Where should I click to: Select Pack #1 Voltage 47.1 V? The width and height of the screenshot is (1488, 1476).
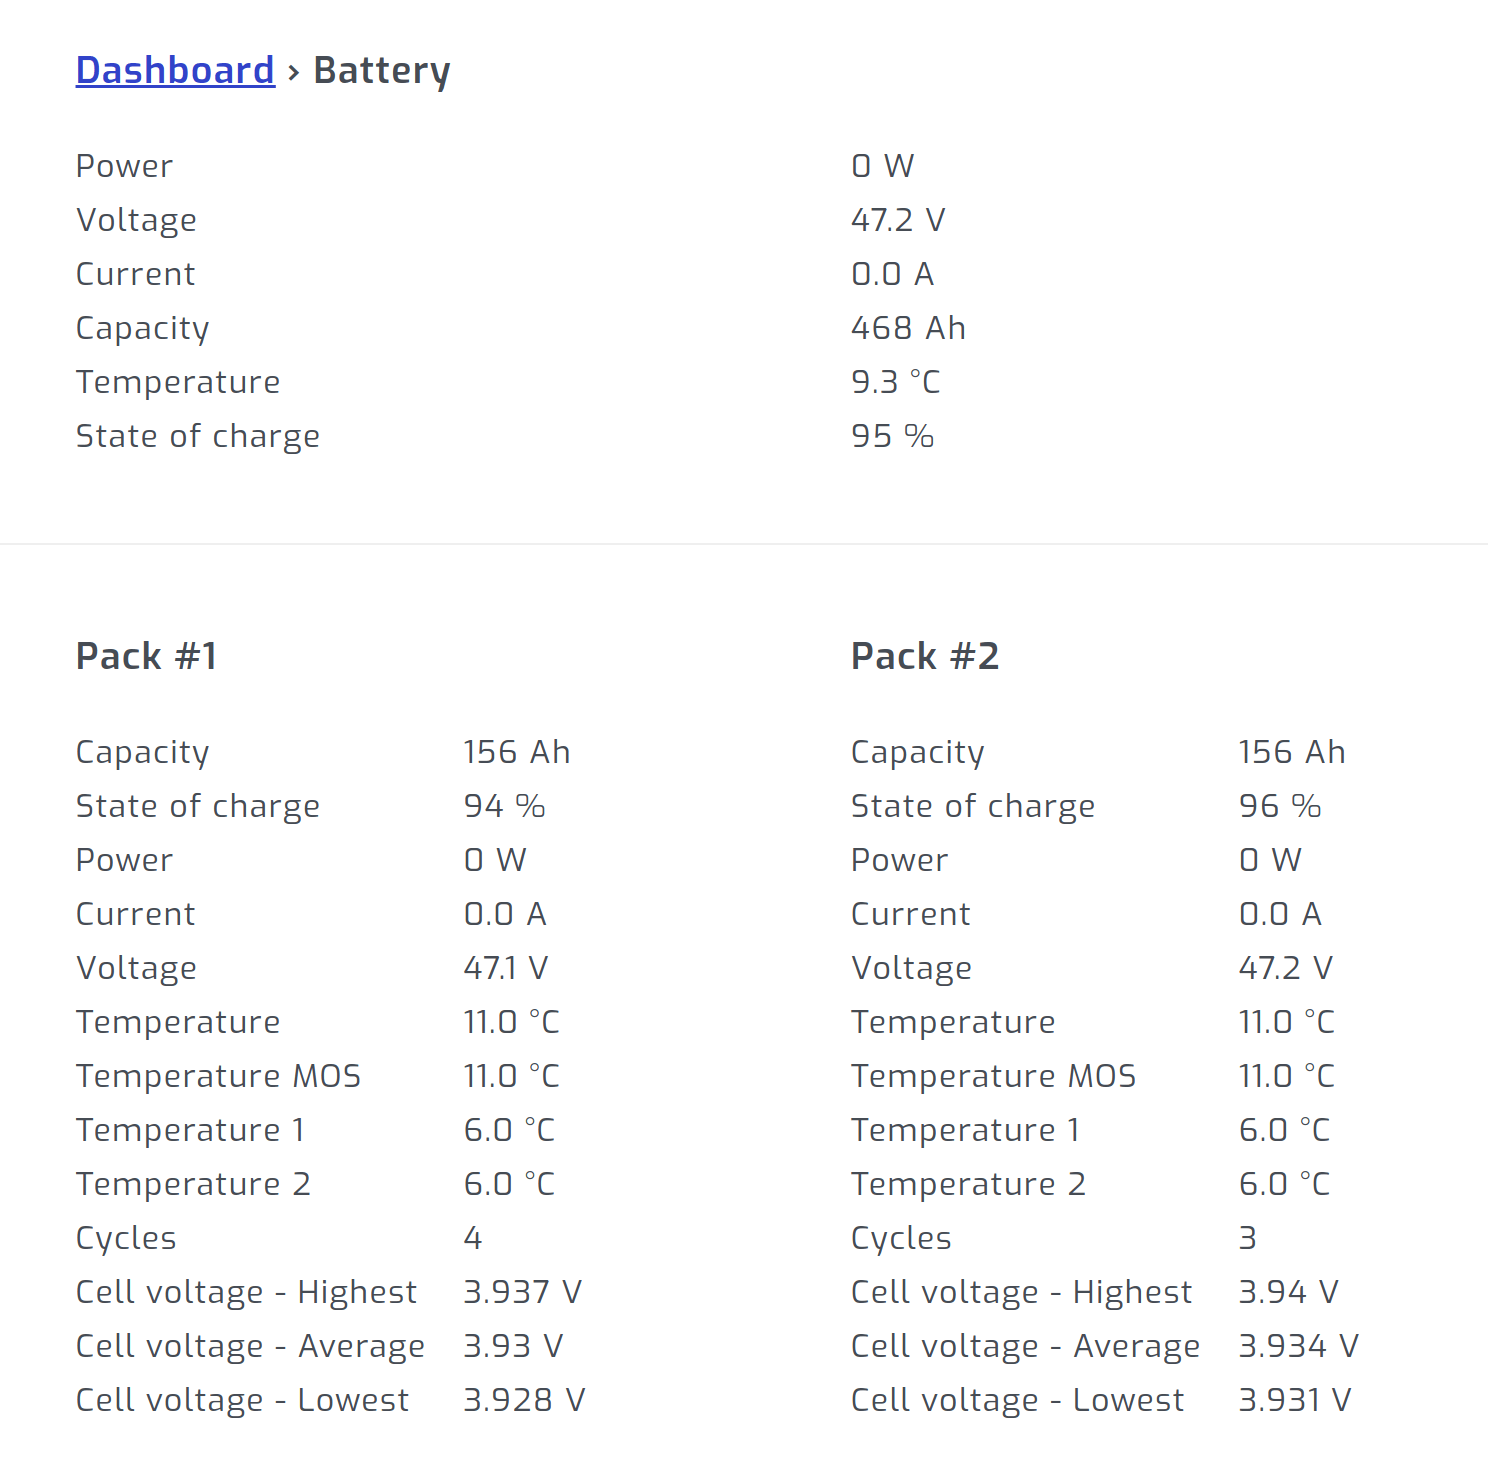(506, 967)
